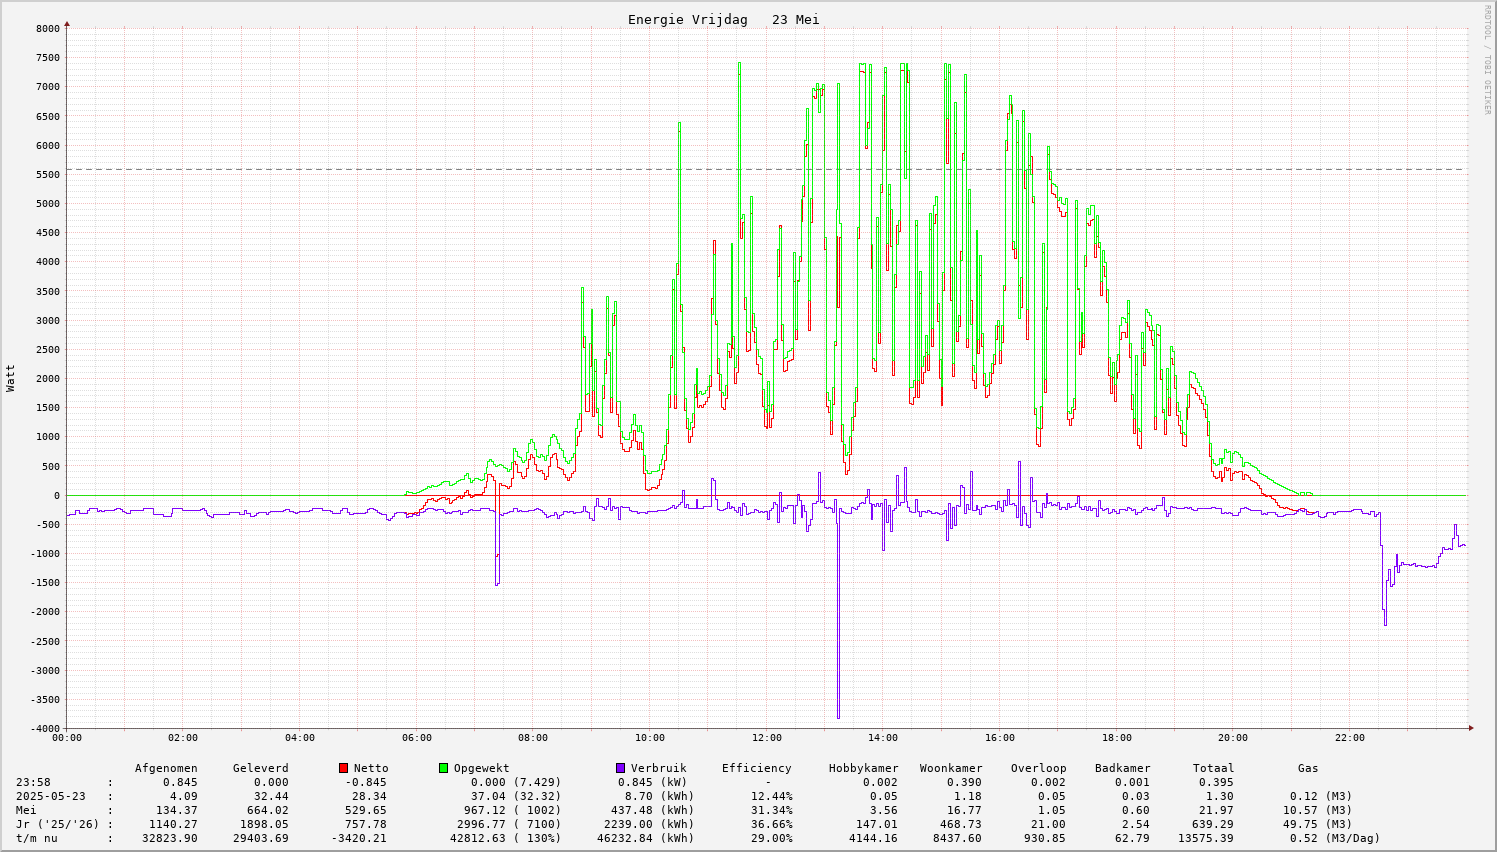The width and height of the screenshot is (1497, 852).
Task: Click the 5500 y-axis tick label
Action: click(48, 174)
